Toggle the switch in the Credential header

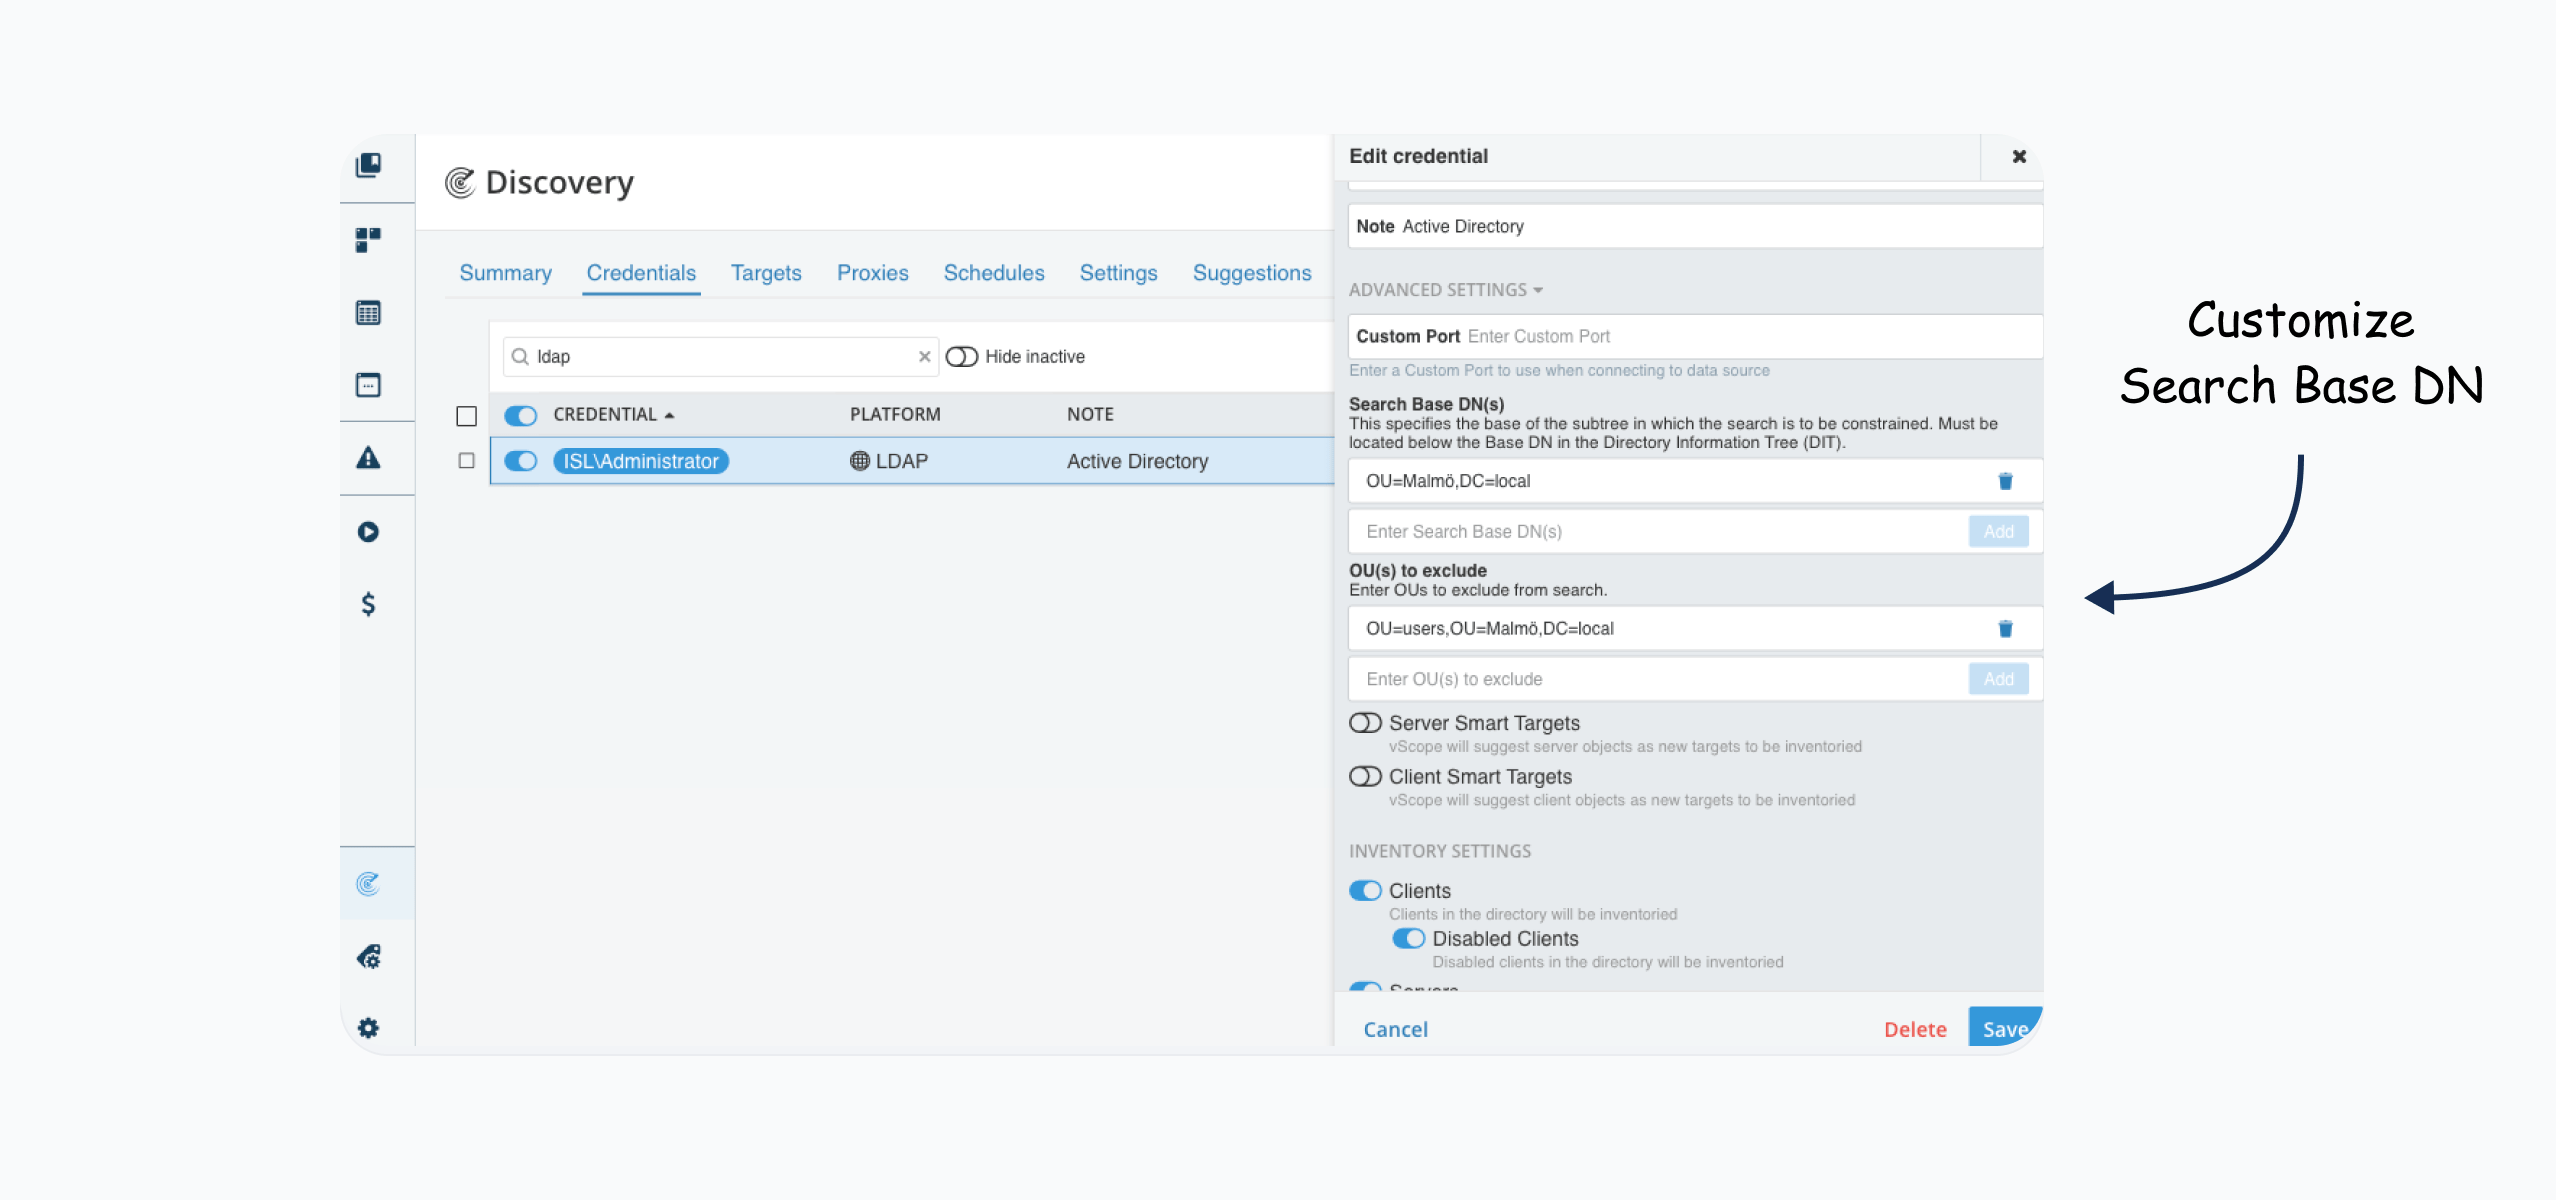[x=521, y=415]
